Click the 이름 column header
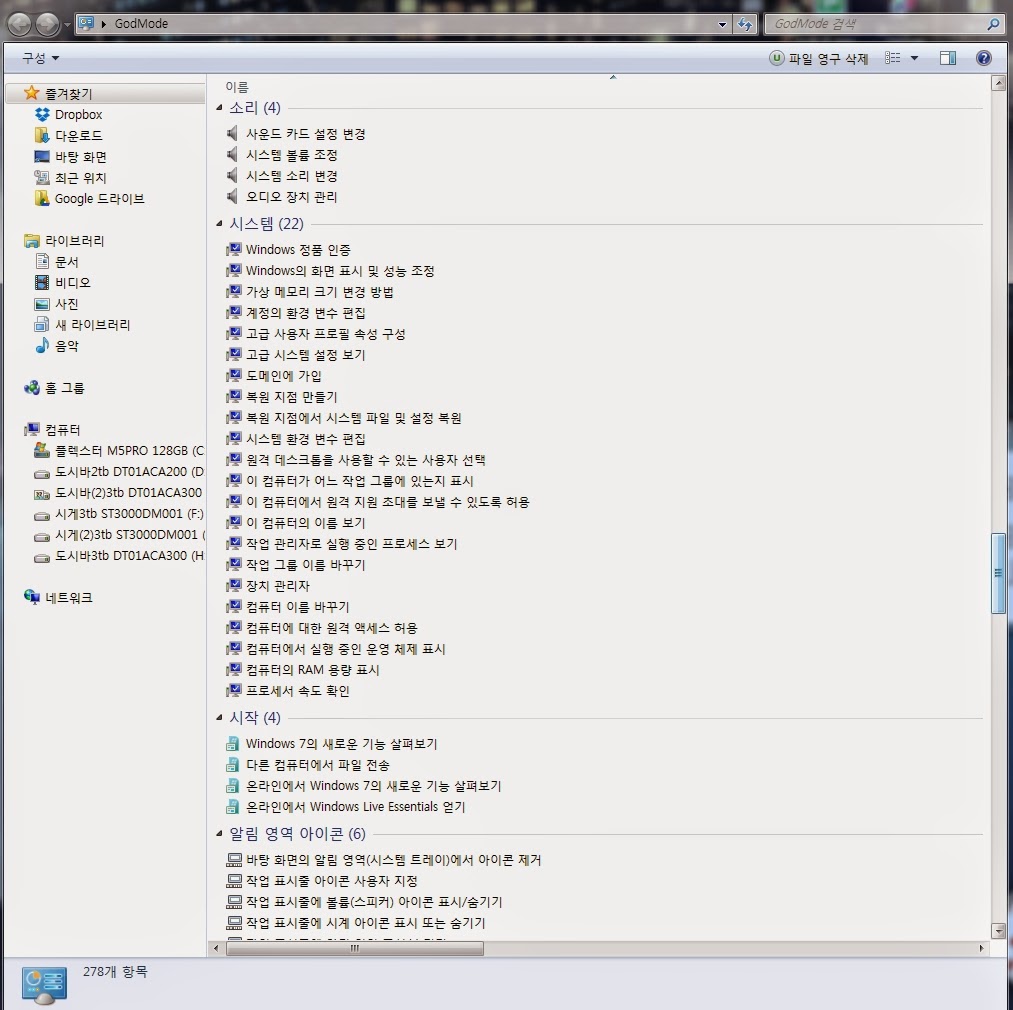1013x1010 pixels. point(236,87)
